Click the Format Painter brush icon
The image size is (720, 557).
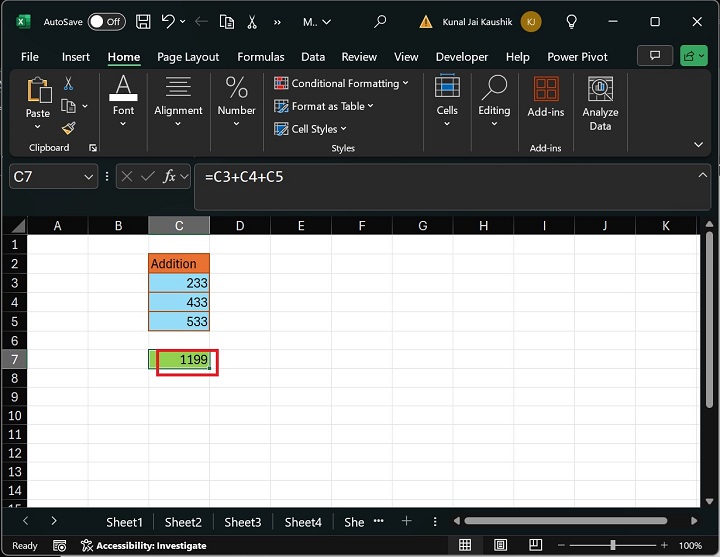tap(69, 128)
